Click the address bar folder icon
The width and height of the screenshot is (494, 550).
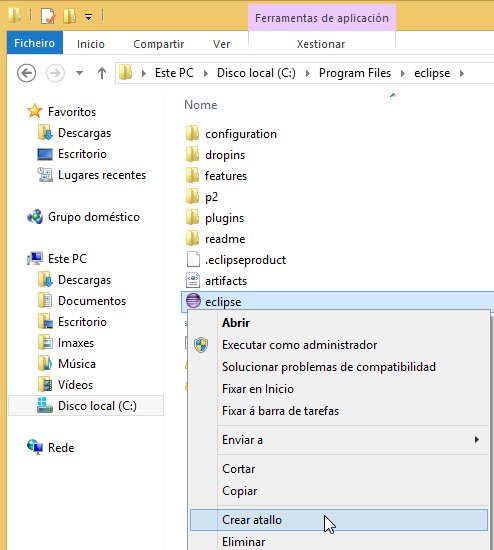(x=125, y=73)
